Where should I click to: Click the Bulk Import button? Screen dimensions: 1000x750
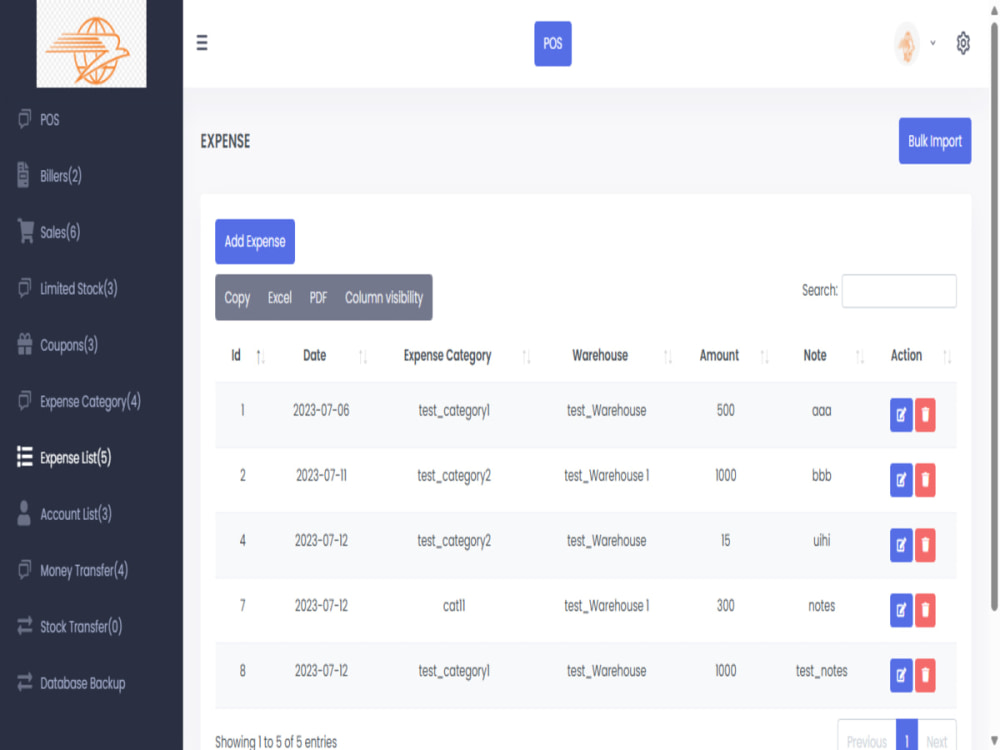coord(934,141)
